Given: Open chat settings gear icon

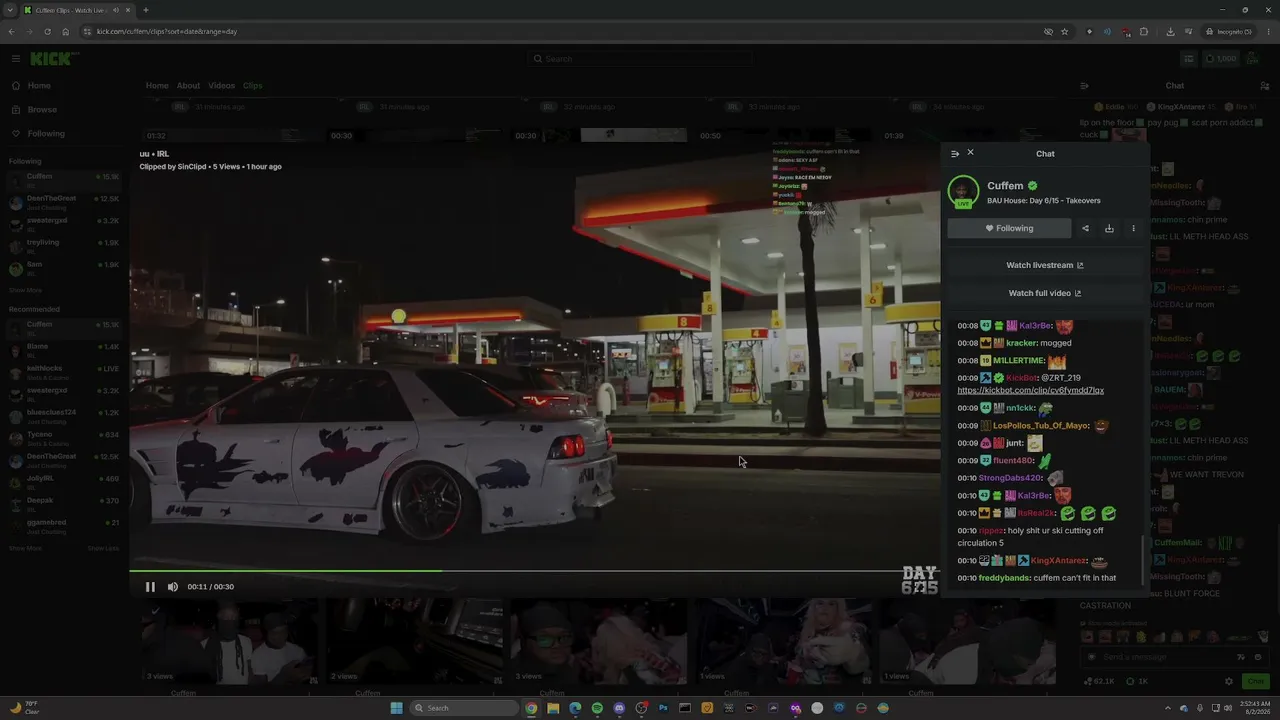Looking at the screenshot, I should pyautogui.click(x=1229, y=681).
